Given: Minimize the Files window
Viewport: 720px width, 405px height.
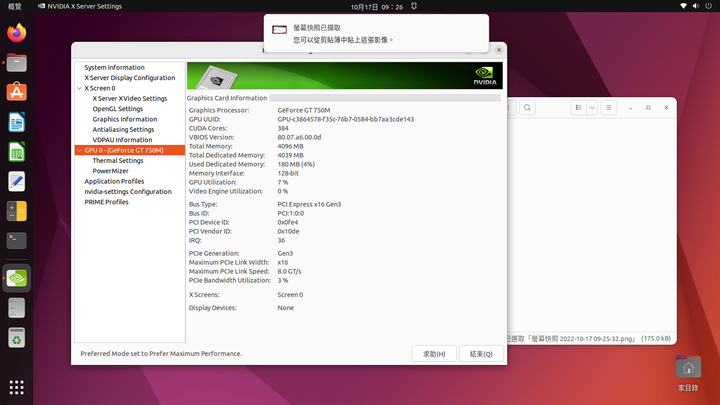Looking at the screenshot, I should tap(630, 107).
